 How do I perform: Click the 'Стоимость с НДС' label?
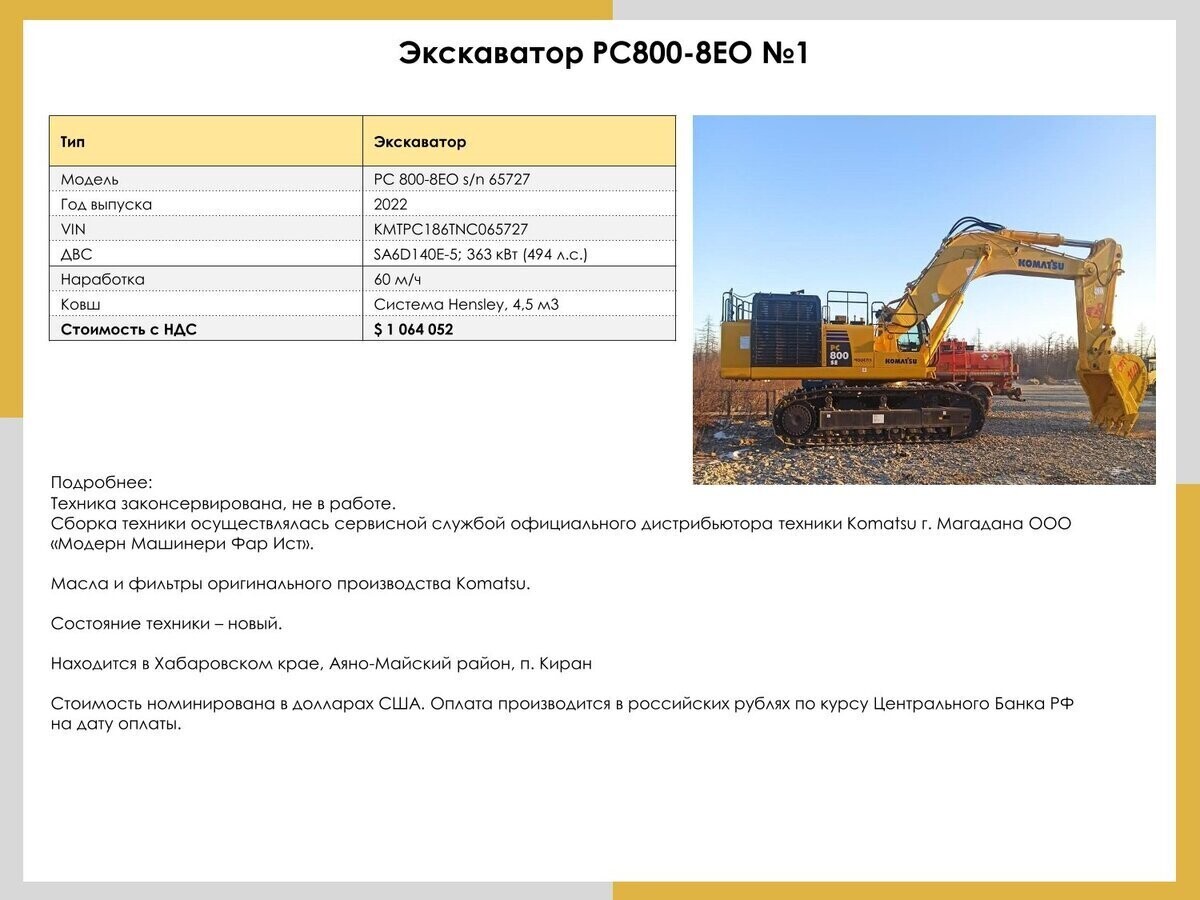tap(129, 329)
